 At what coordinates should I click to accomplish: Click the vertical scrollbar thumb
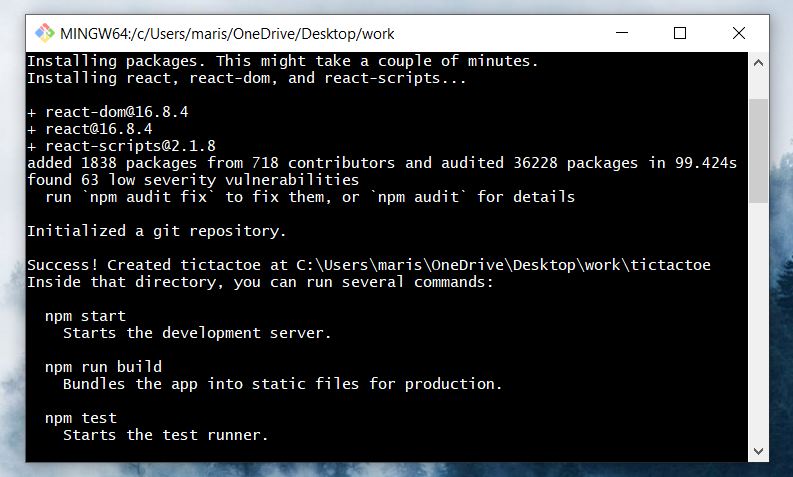[x=758, y=151]
